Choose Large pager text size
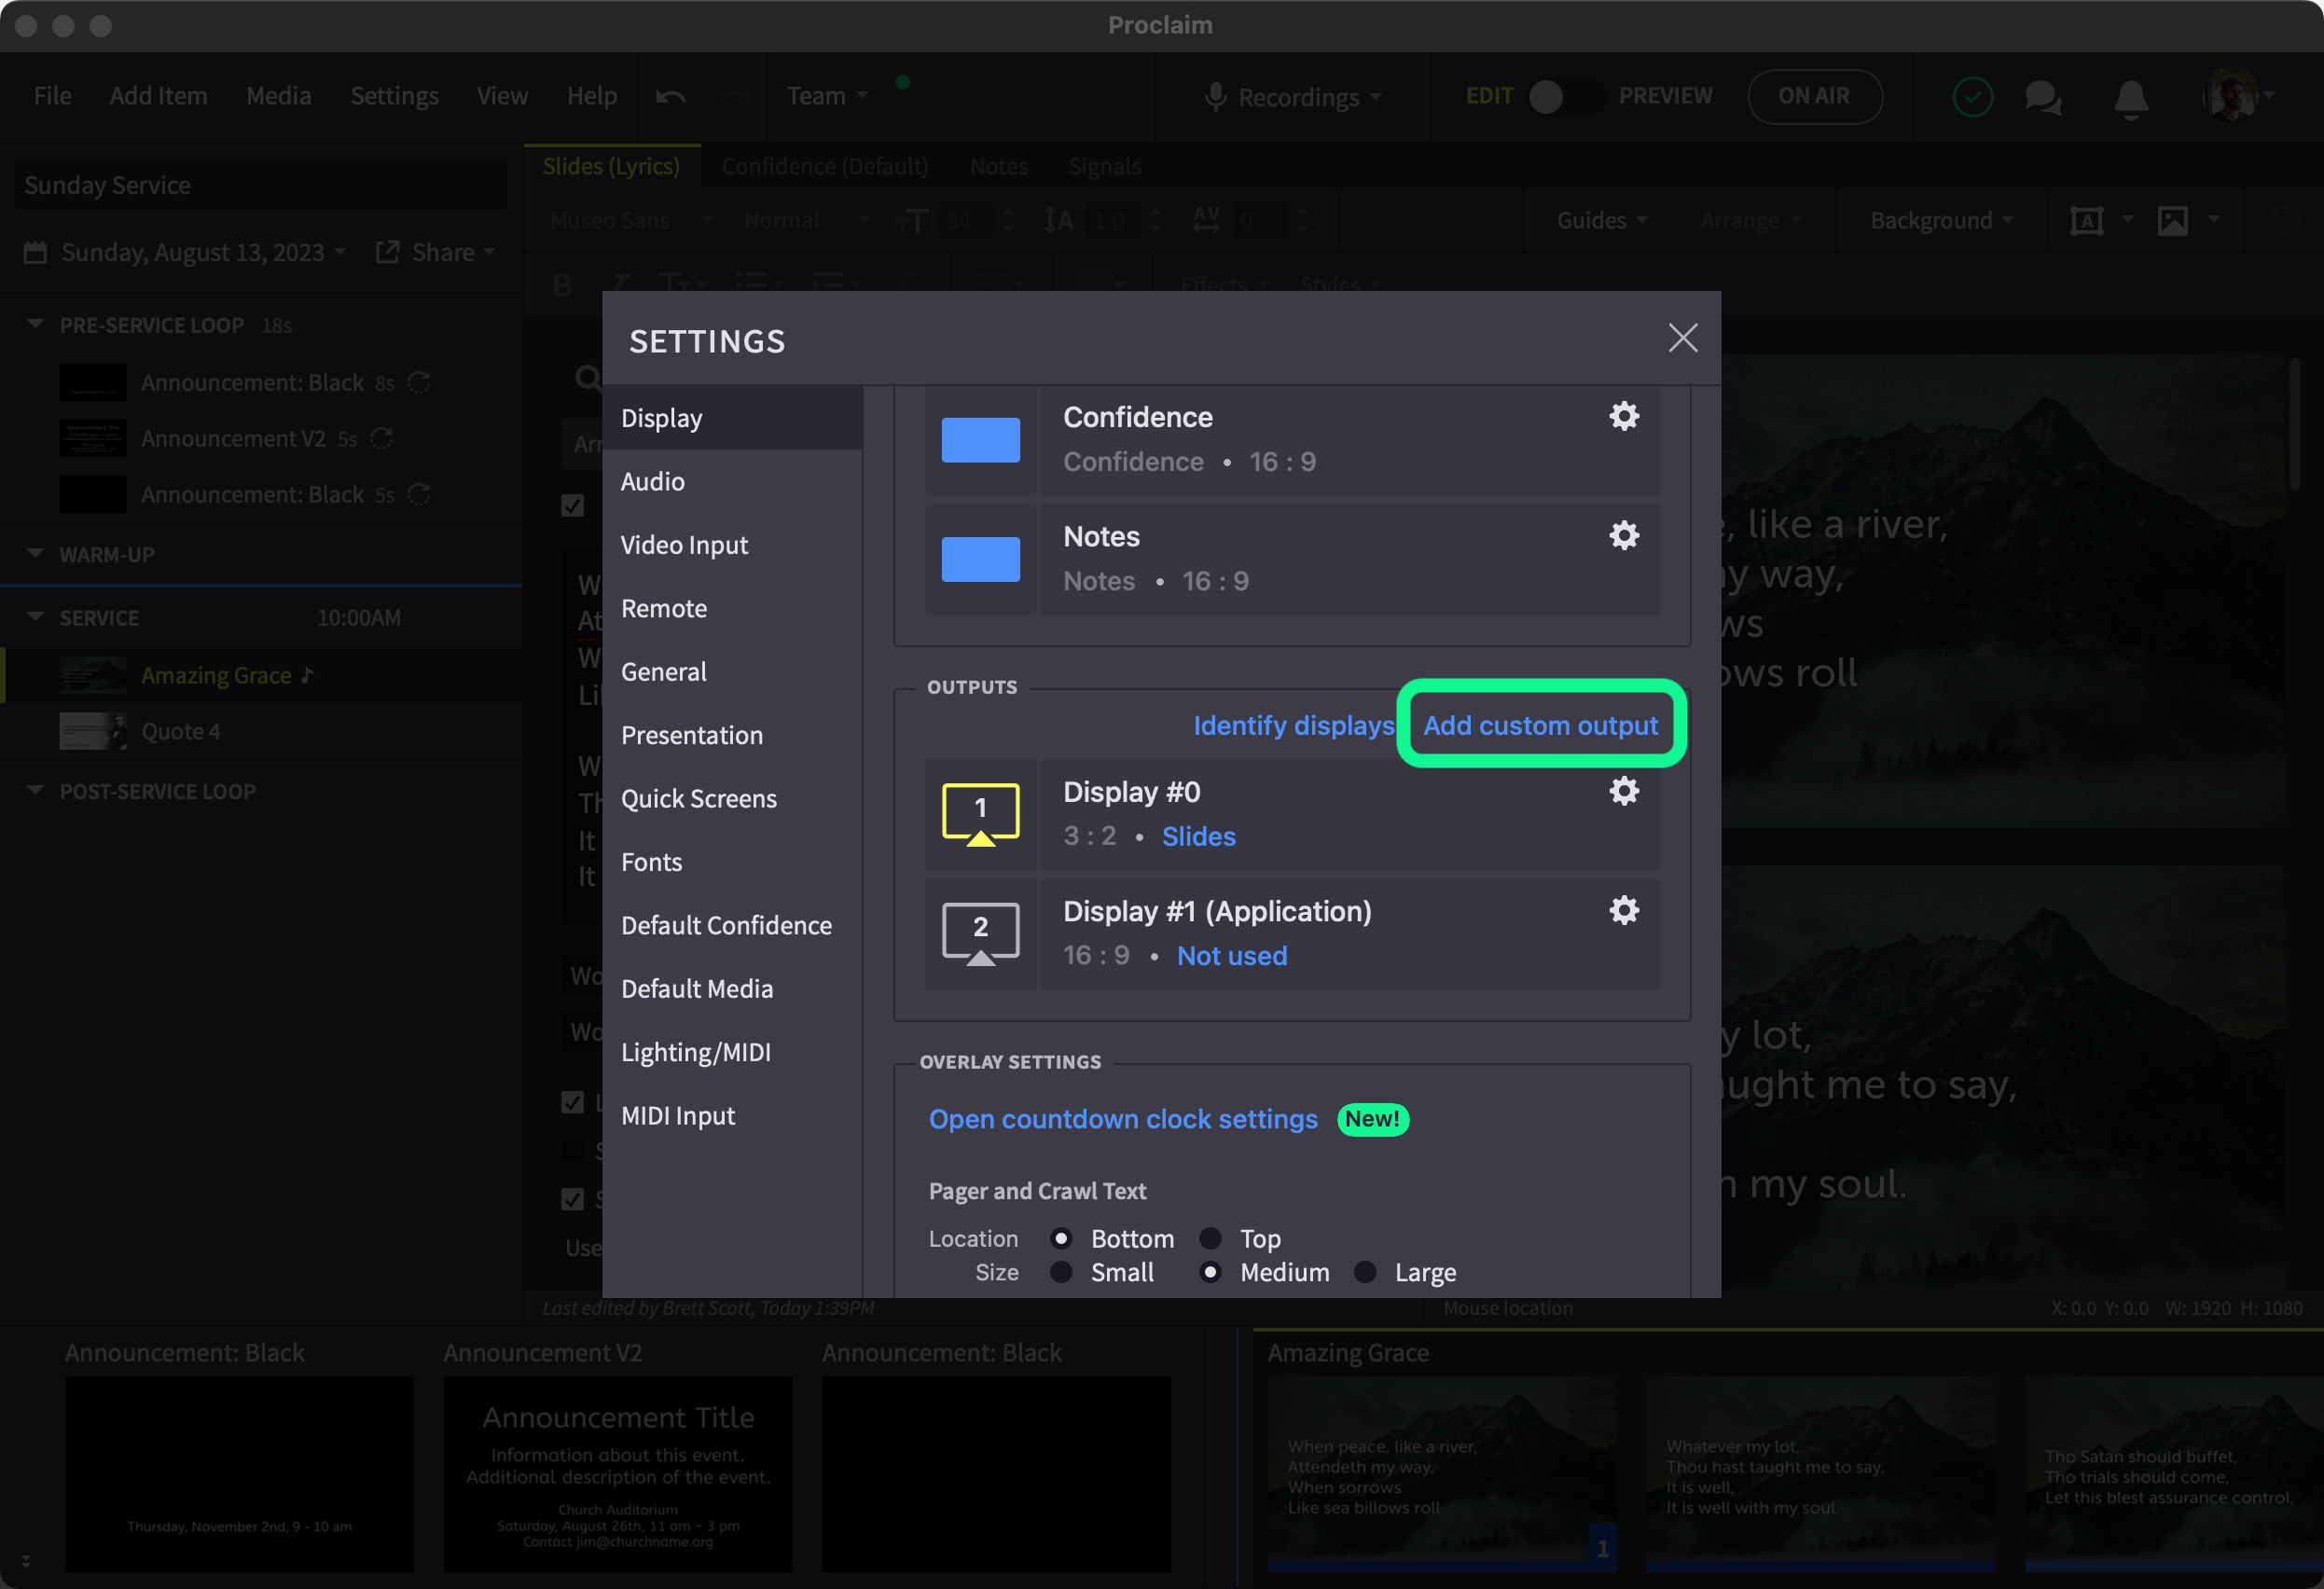The image size is (2324, 1589). [1365, 1272]
